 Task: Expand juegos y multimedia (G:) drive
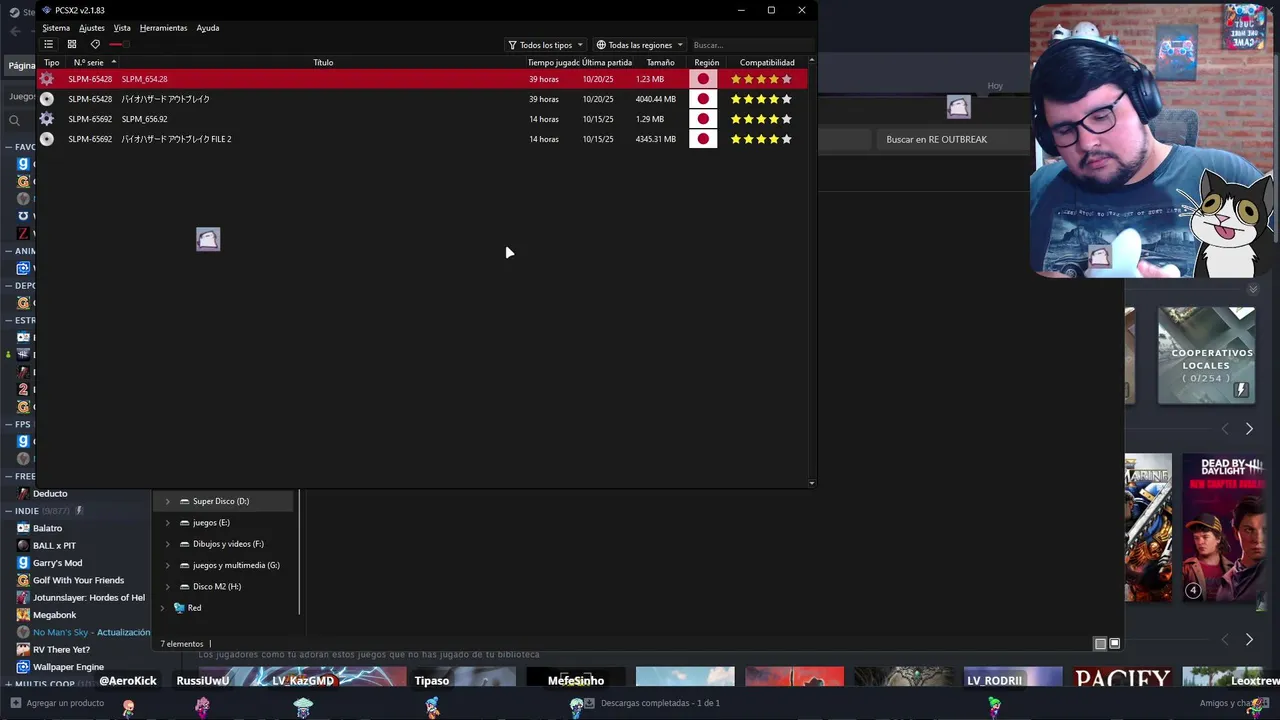click(x=167, y=565)
